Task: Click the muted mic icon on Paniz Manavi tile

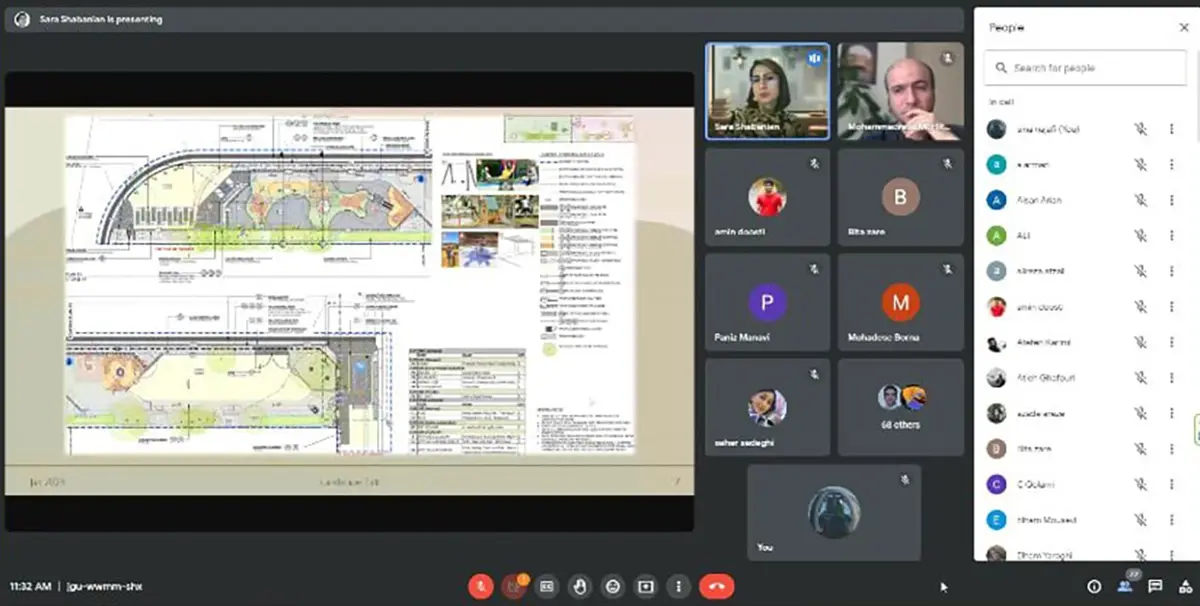Action: tap(814, 269)
